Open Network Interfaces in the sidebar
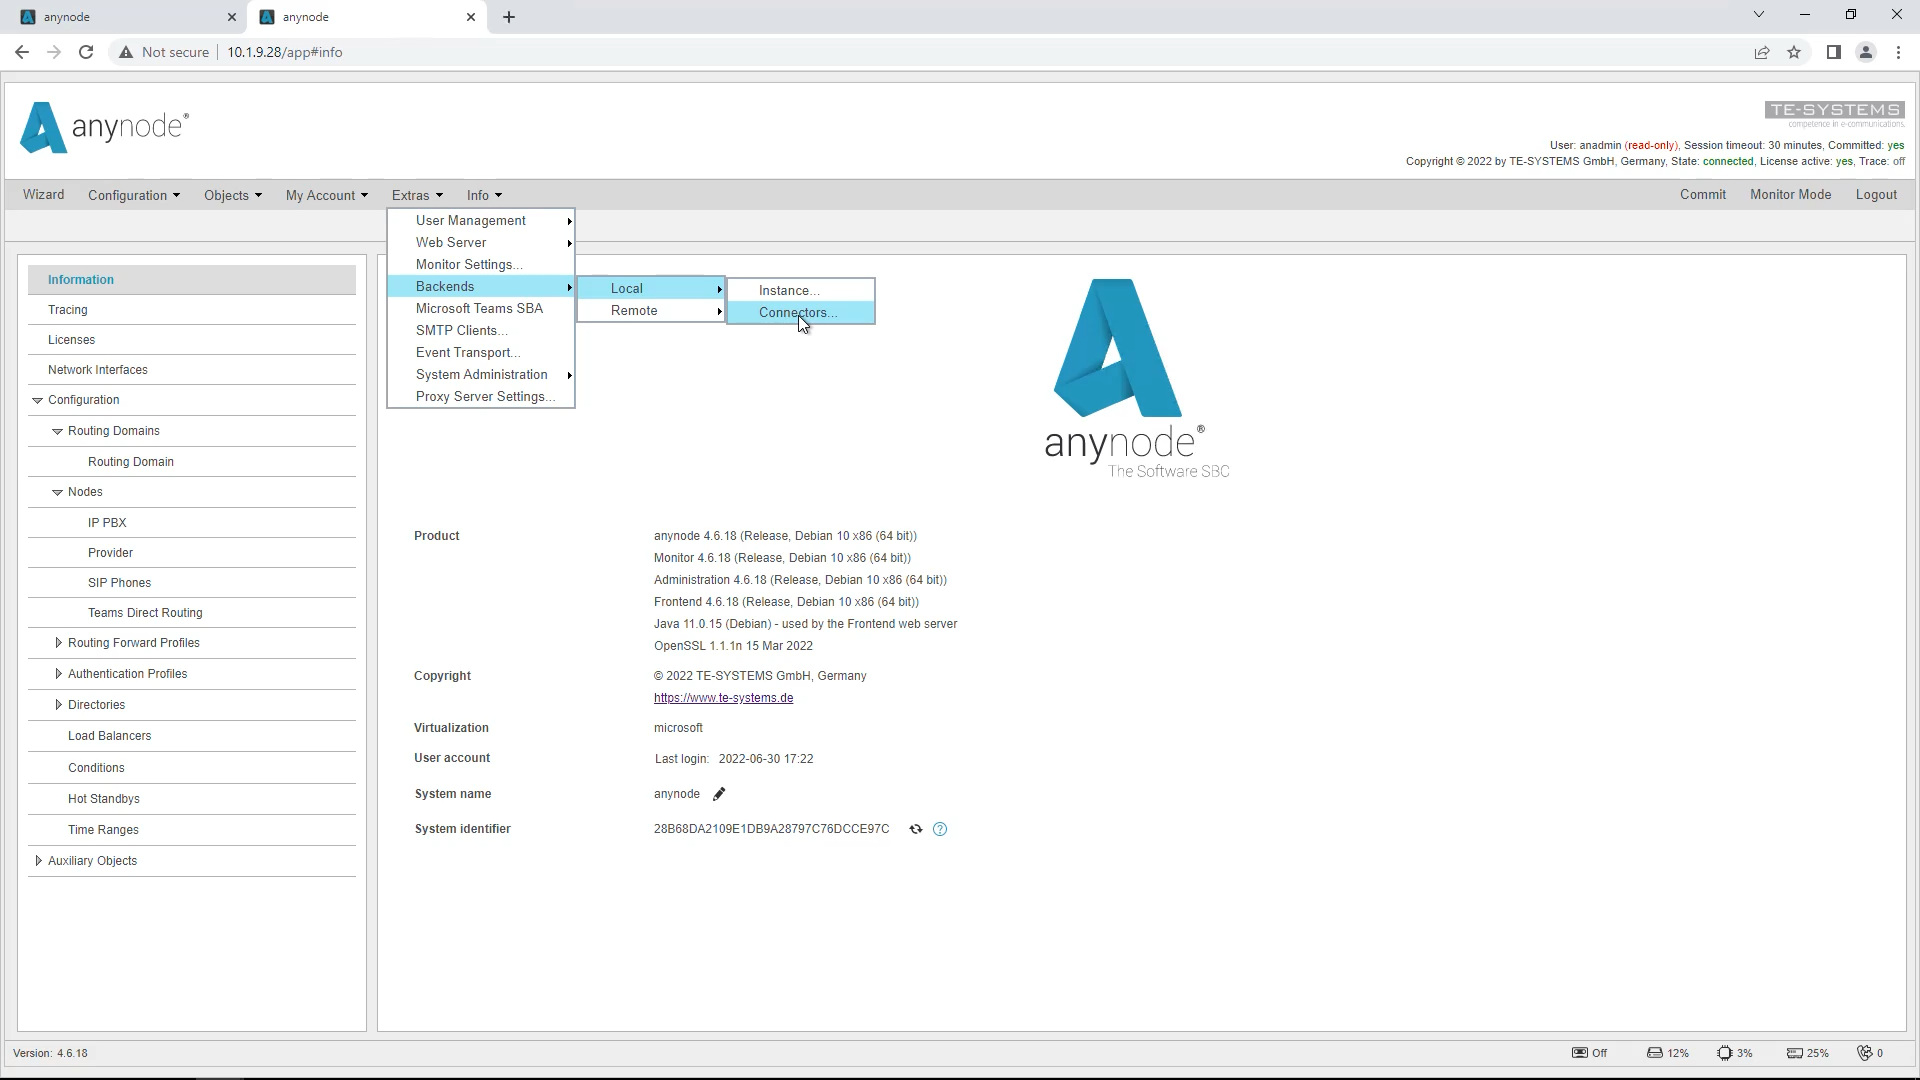This screenshot has height=1080, width=1920. tap(192, 370)
